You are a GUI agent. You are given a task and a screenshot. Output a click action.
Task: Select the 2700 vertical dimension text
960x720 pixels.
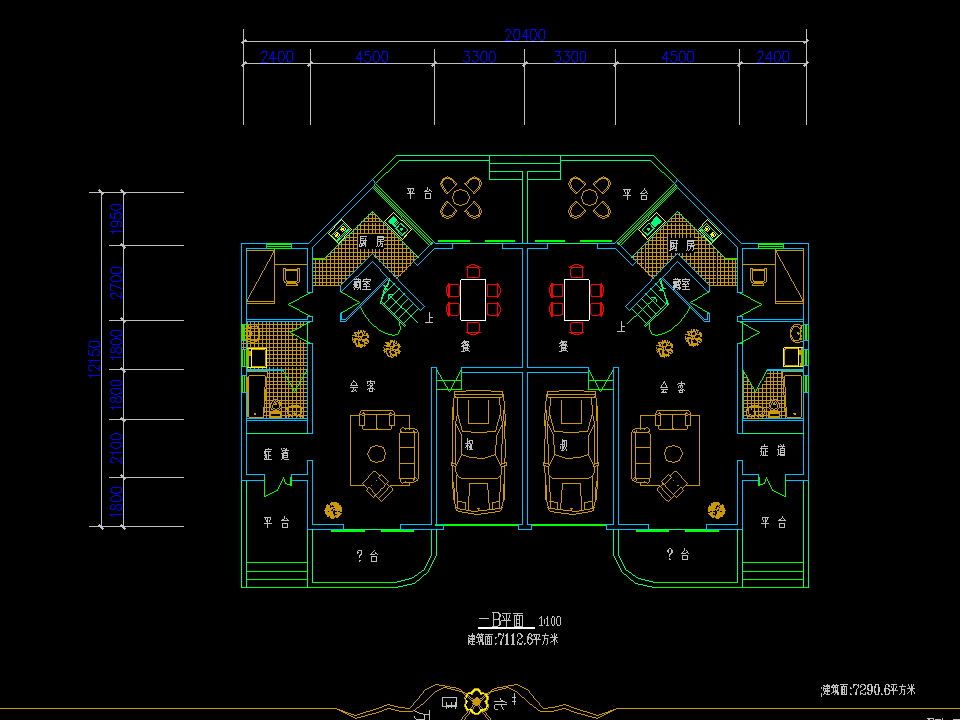tap(116, 283)
